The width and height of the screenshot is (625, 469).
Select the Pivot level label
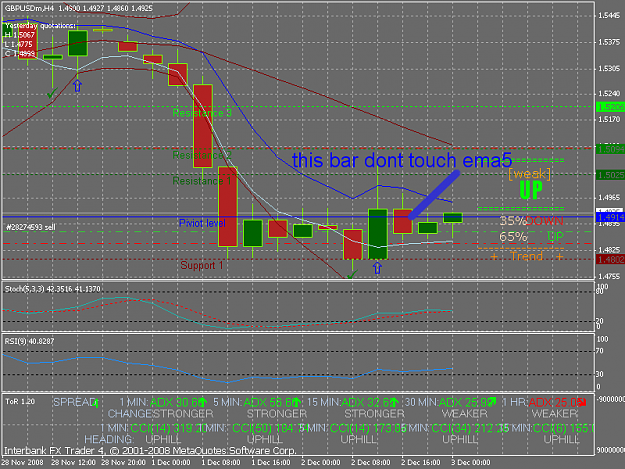(x=202, y=223)
